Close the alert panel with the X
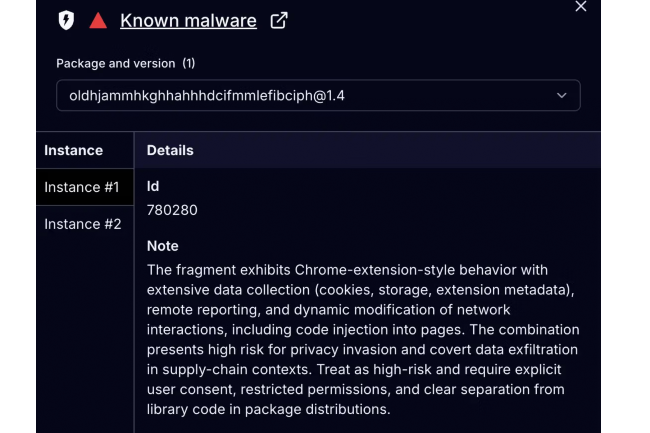650x433 pixels. pos(581,7)
